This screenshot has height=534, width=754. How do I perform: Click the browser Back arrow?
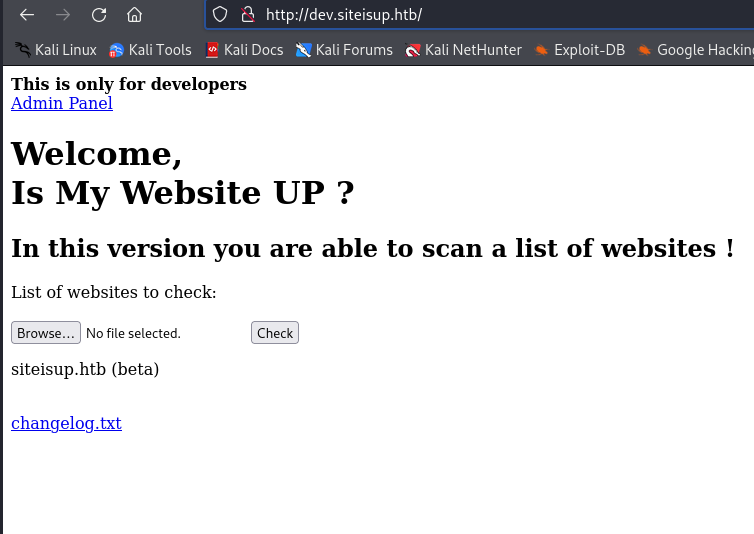tap(27, 15)
